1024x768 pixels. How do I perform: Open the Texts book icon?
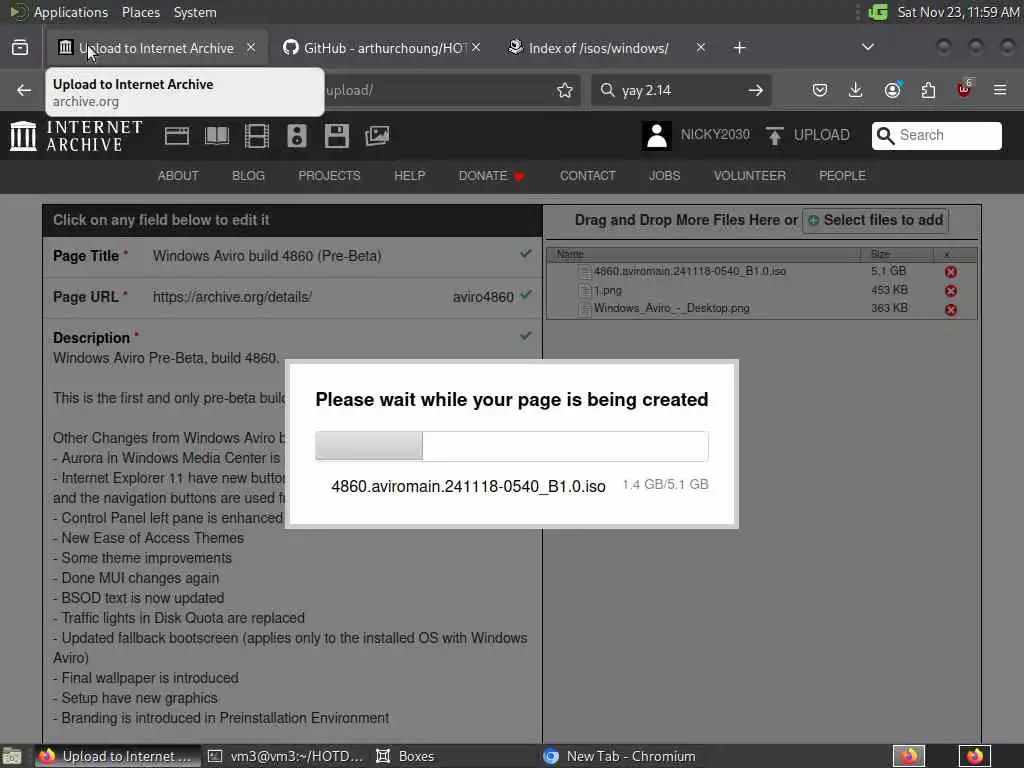[217, 136]
